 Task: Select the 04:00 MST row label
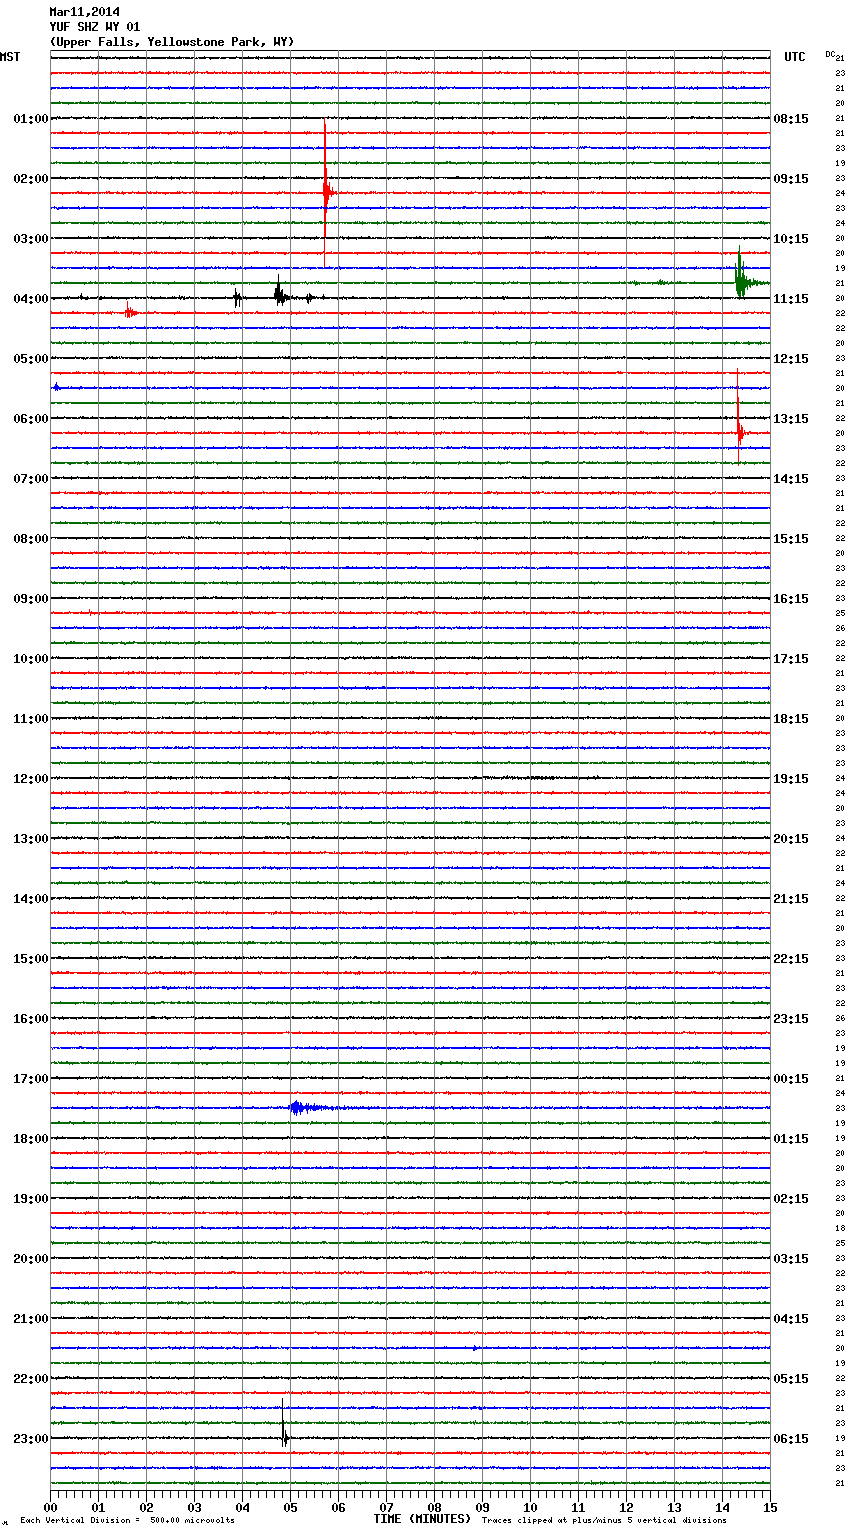(31, 299)
